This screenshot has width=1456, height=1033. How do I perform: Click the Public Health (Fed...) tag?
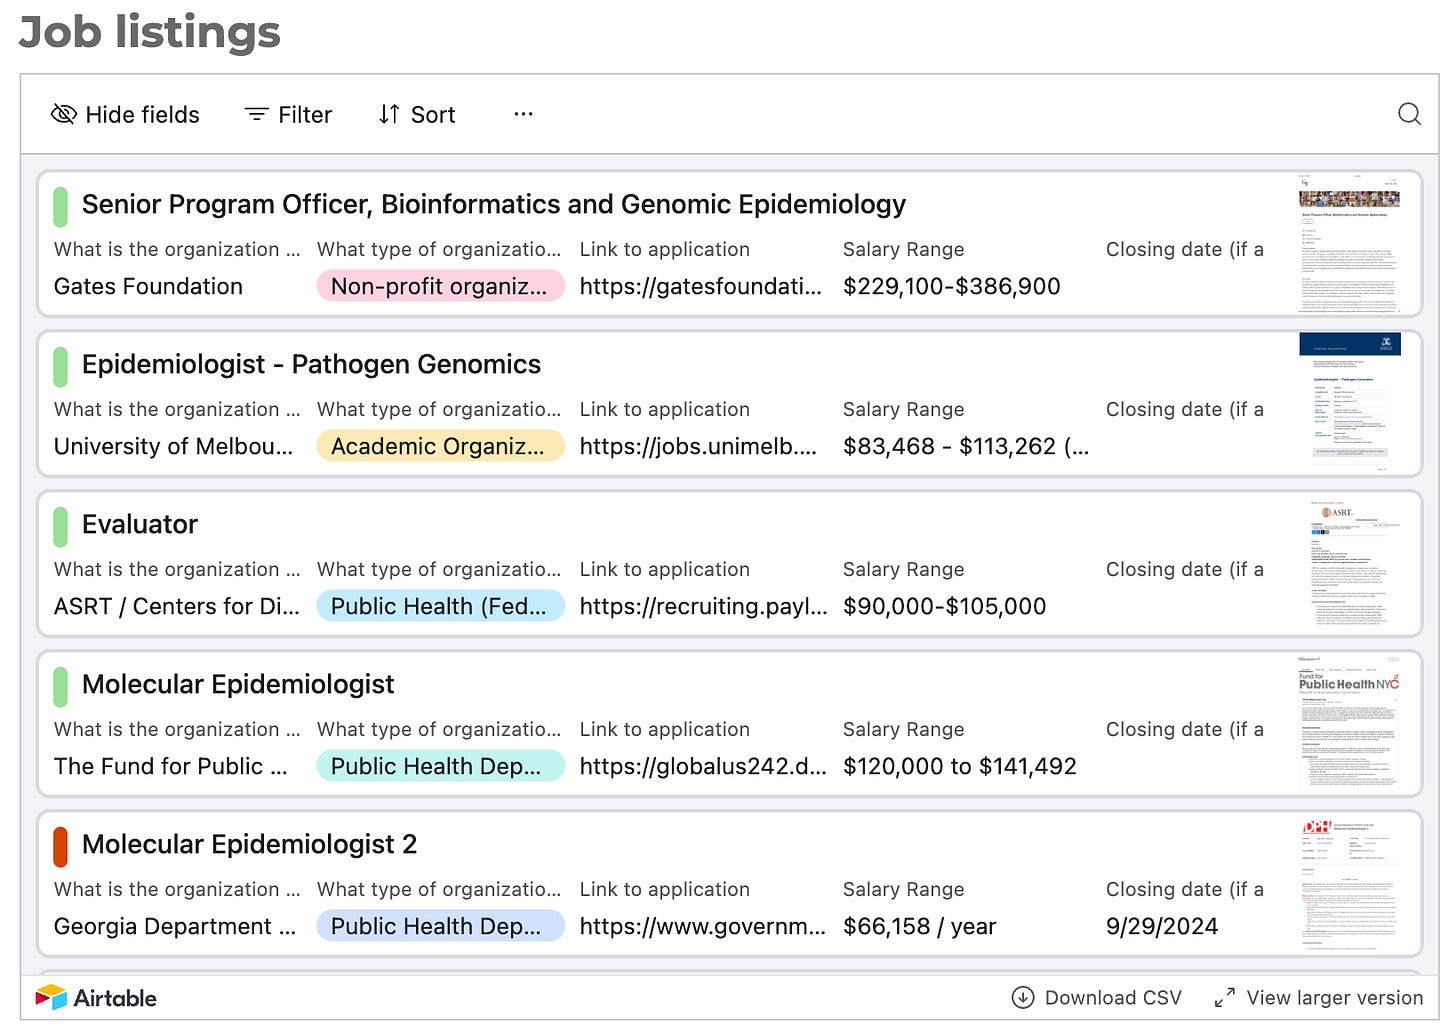click(x=440, y=607)
